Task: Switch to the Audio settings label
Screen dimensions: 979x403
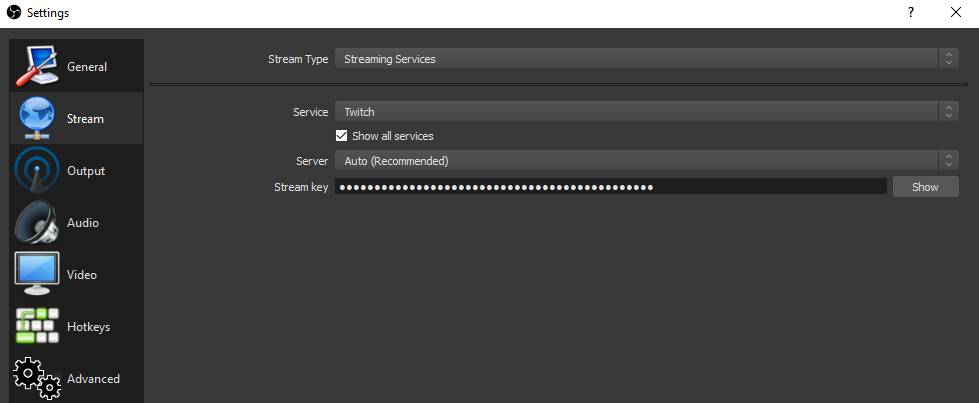Action: click(x=83, y=223)
